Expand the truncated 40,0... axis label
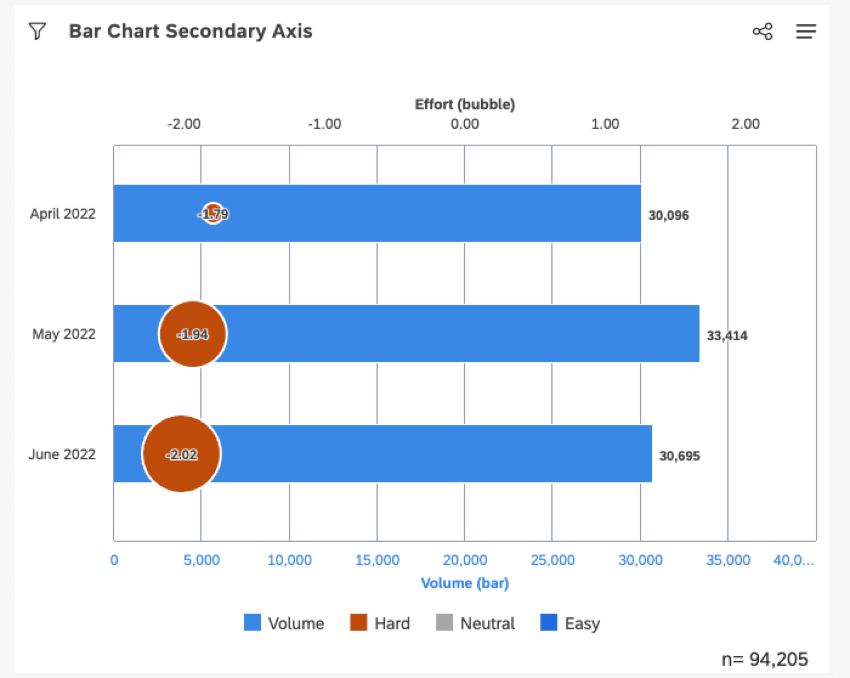 pyautogui.click(x=794, y=560)
